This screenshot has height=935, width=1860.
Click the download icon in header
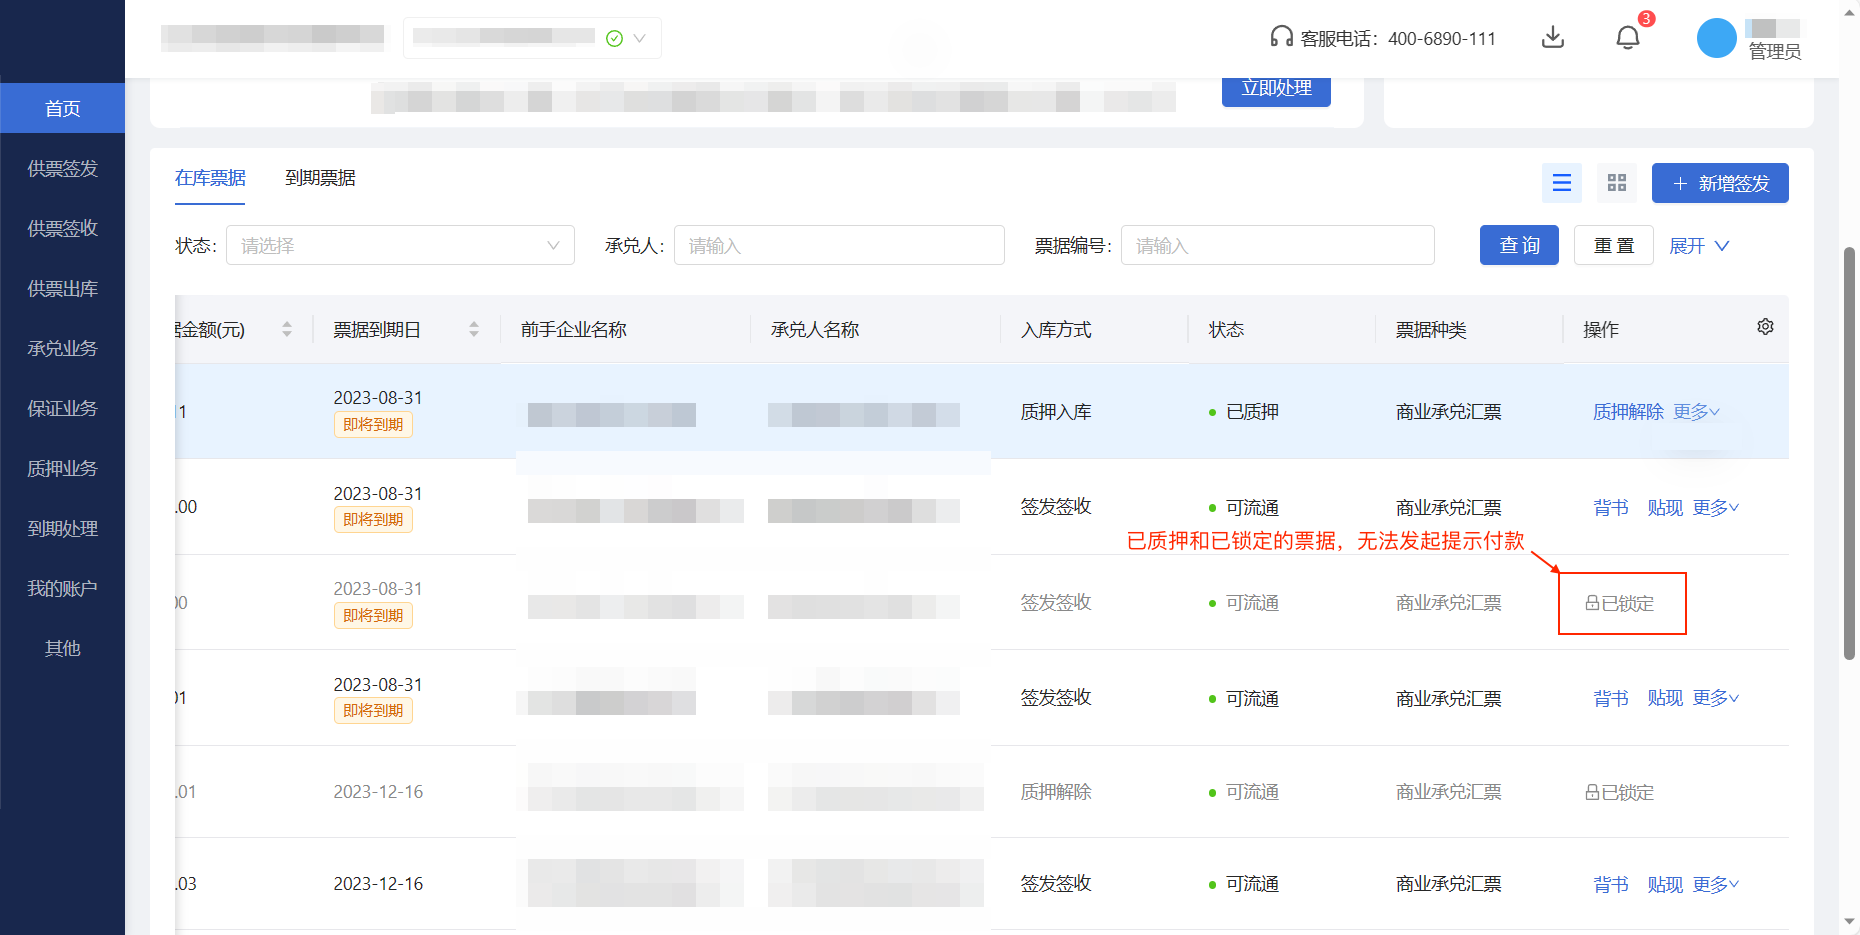click(1553, 38)
